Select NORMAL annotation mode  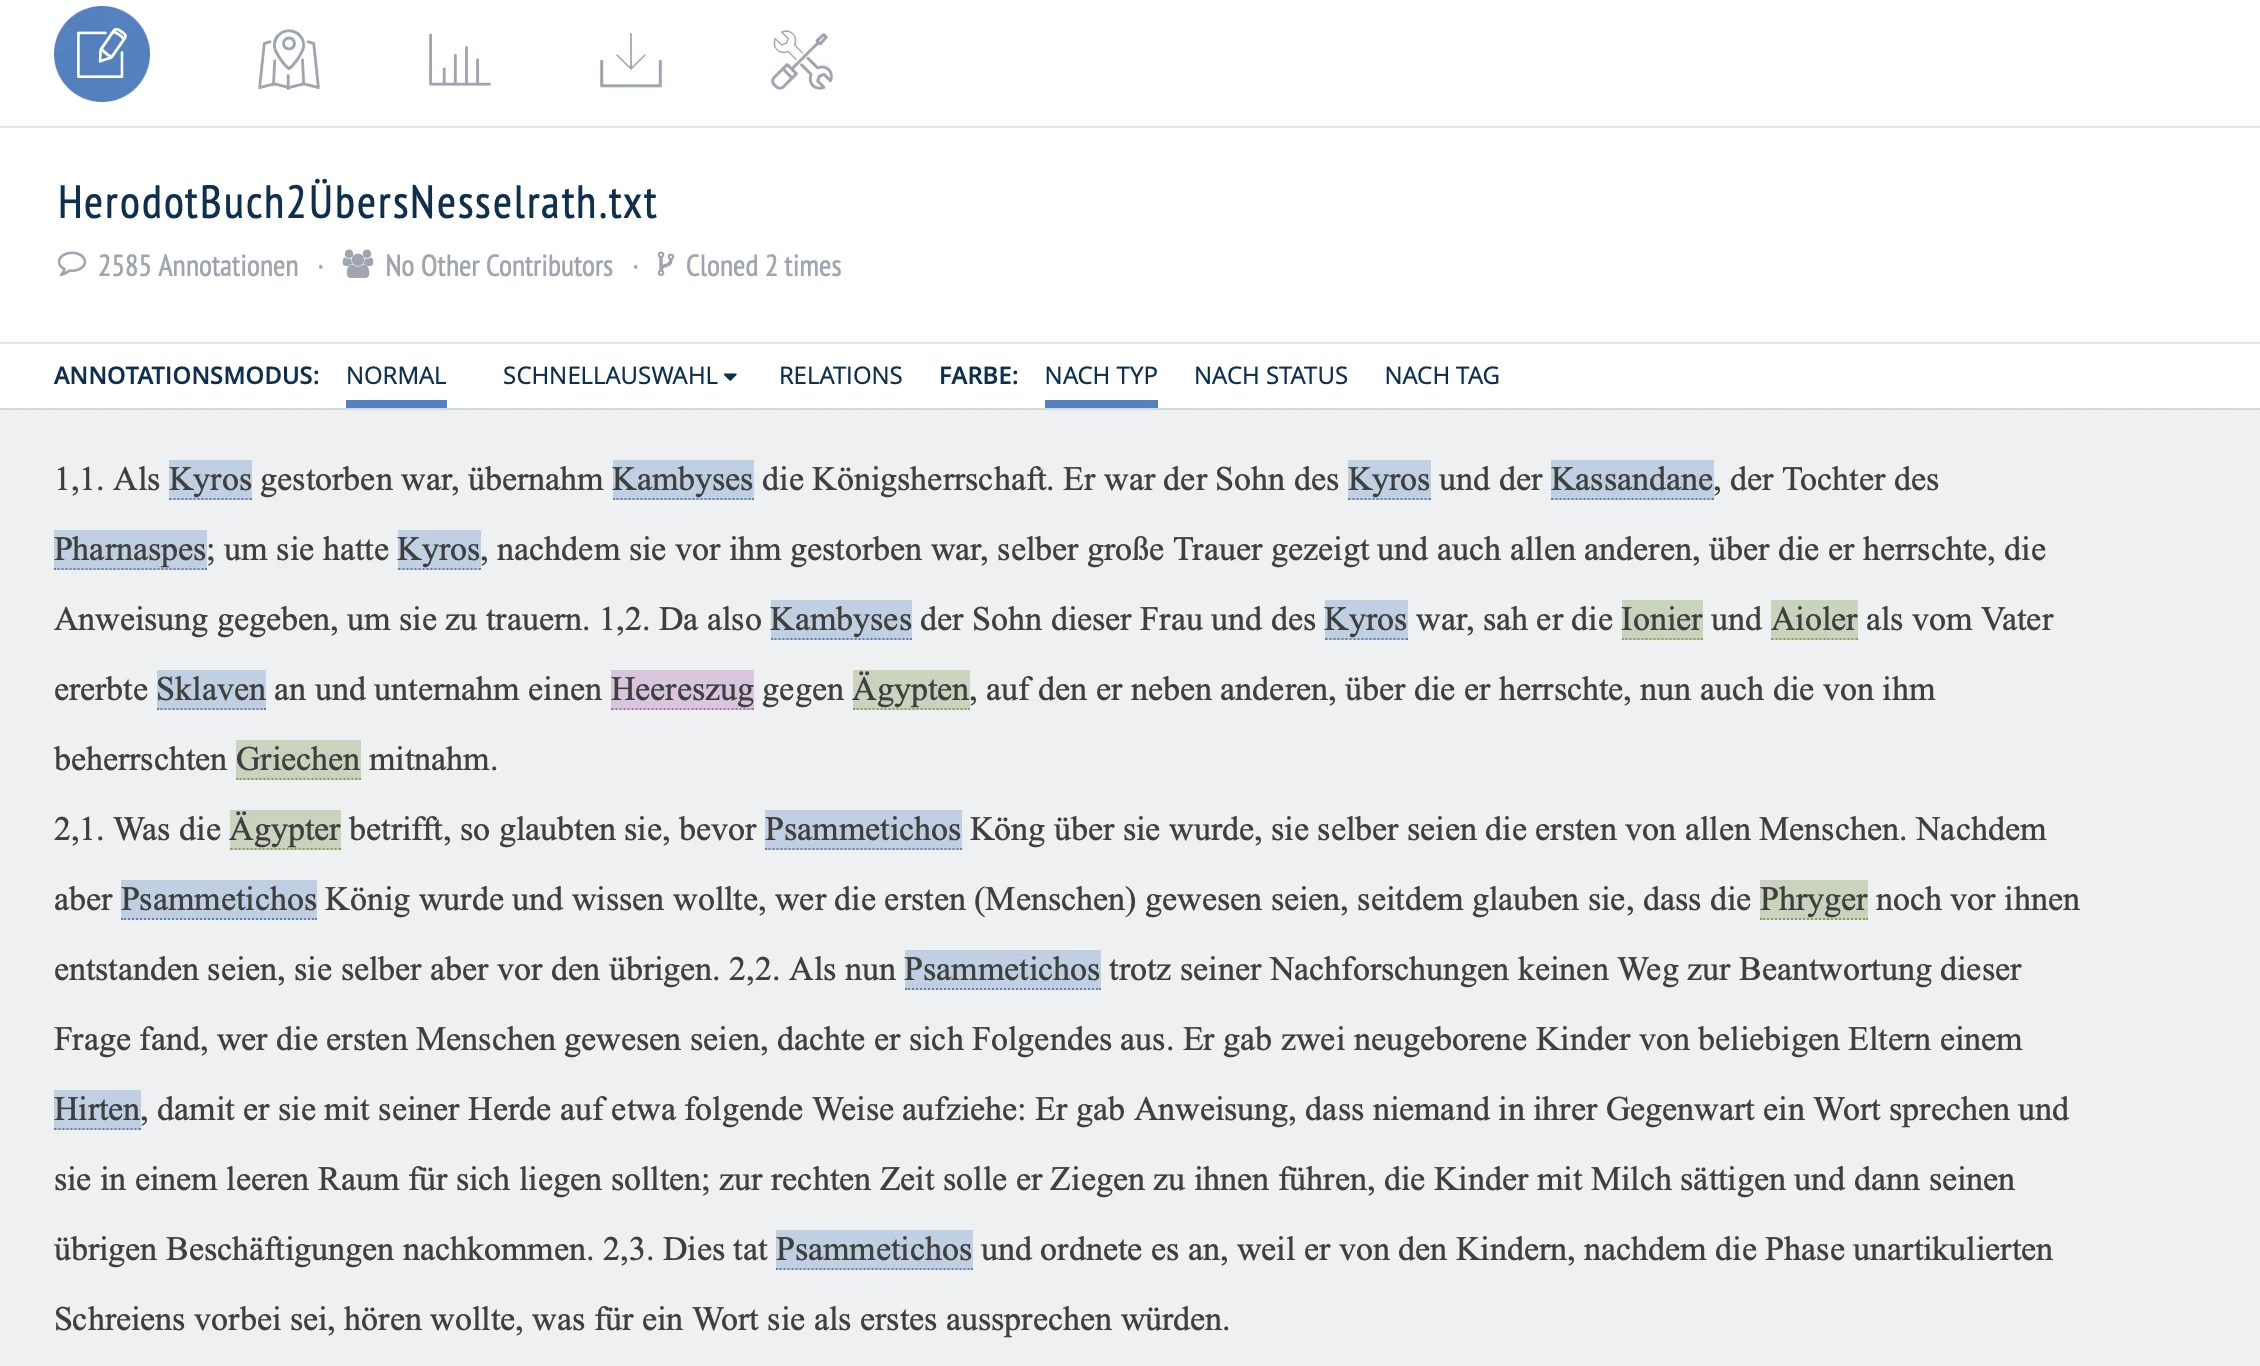pyautogui.click(x=396, y=376)
